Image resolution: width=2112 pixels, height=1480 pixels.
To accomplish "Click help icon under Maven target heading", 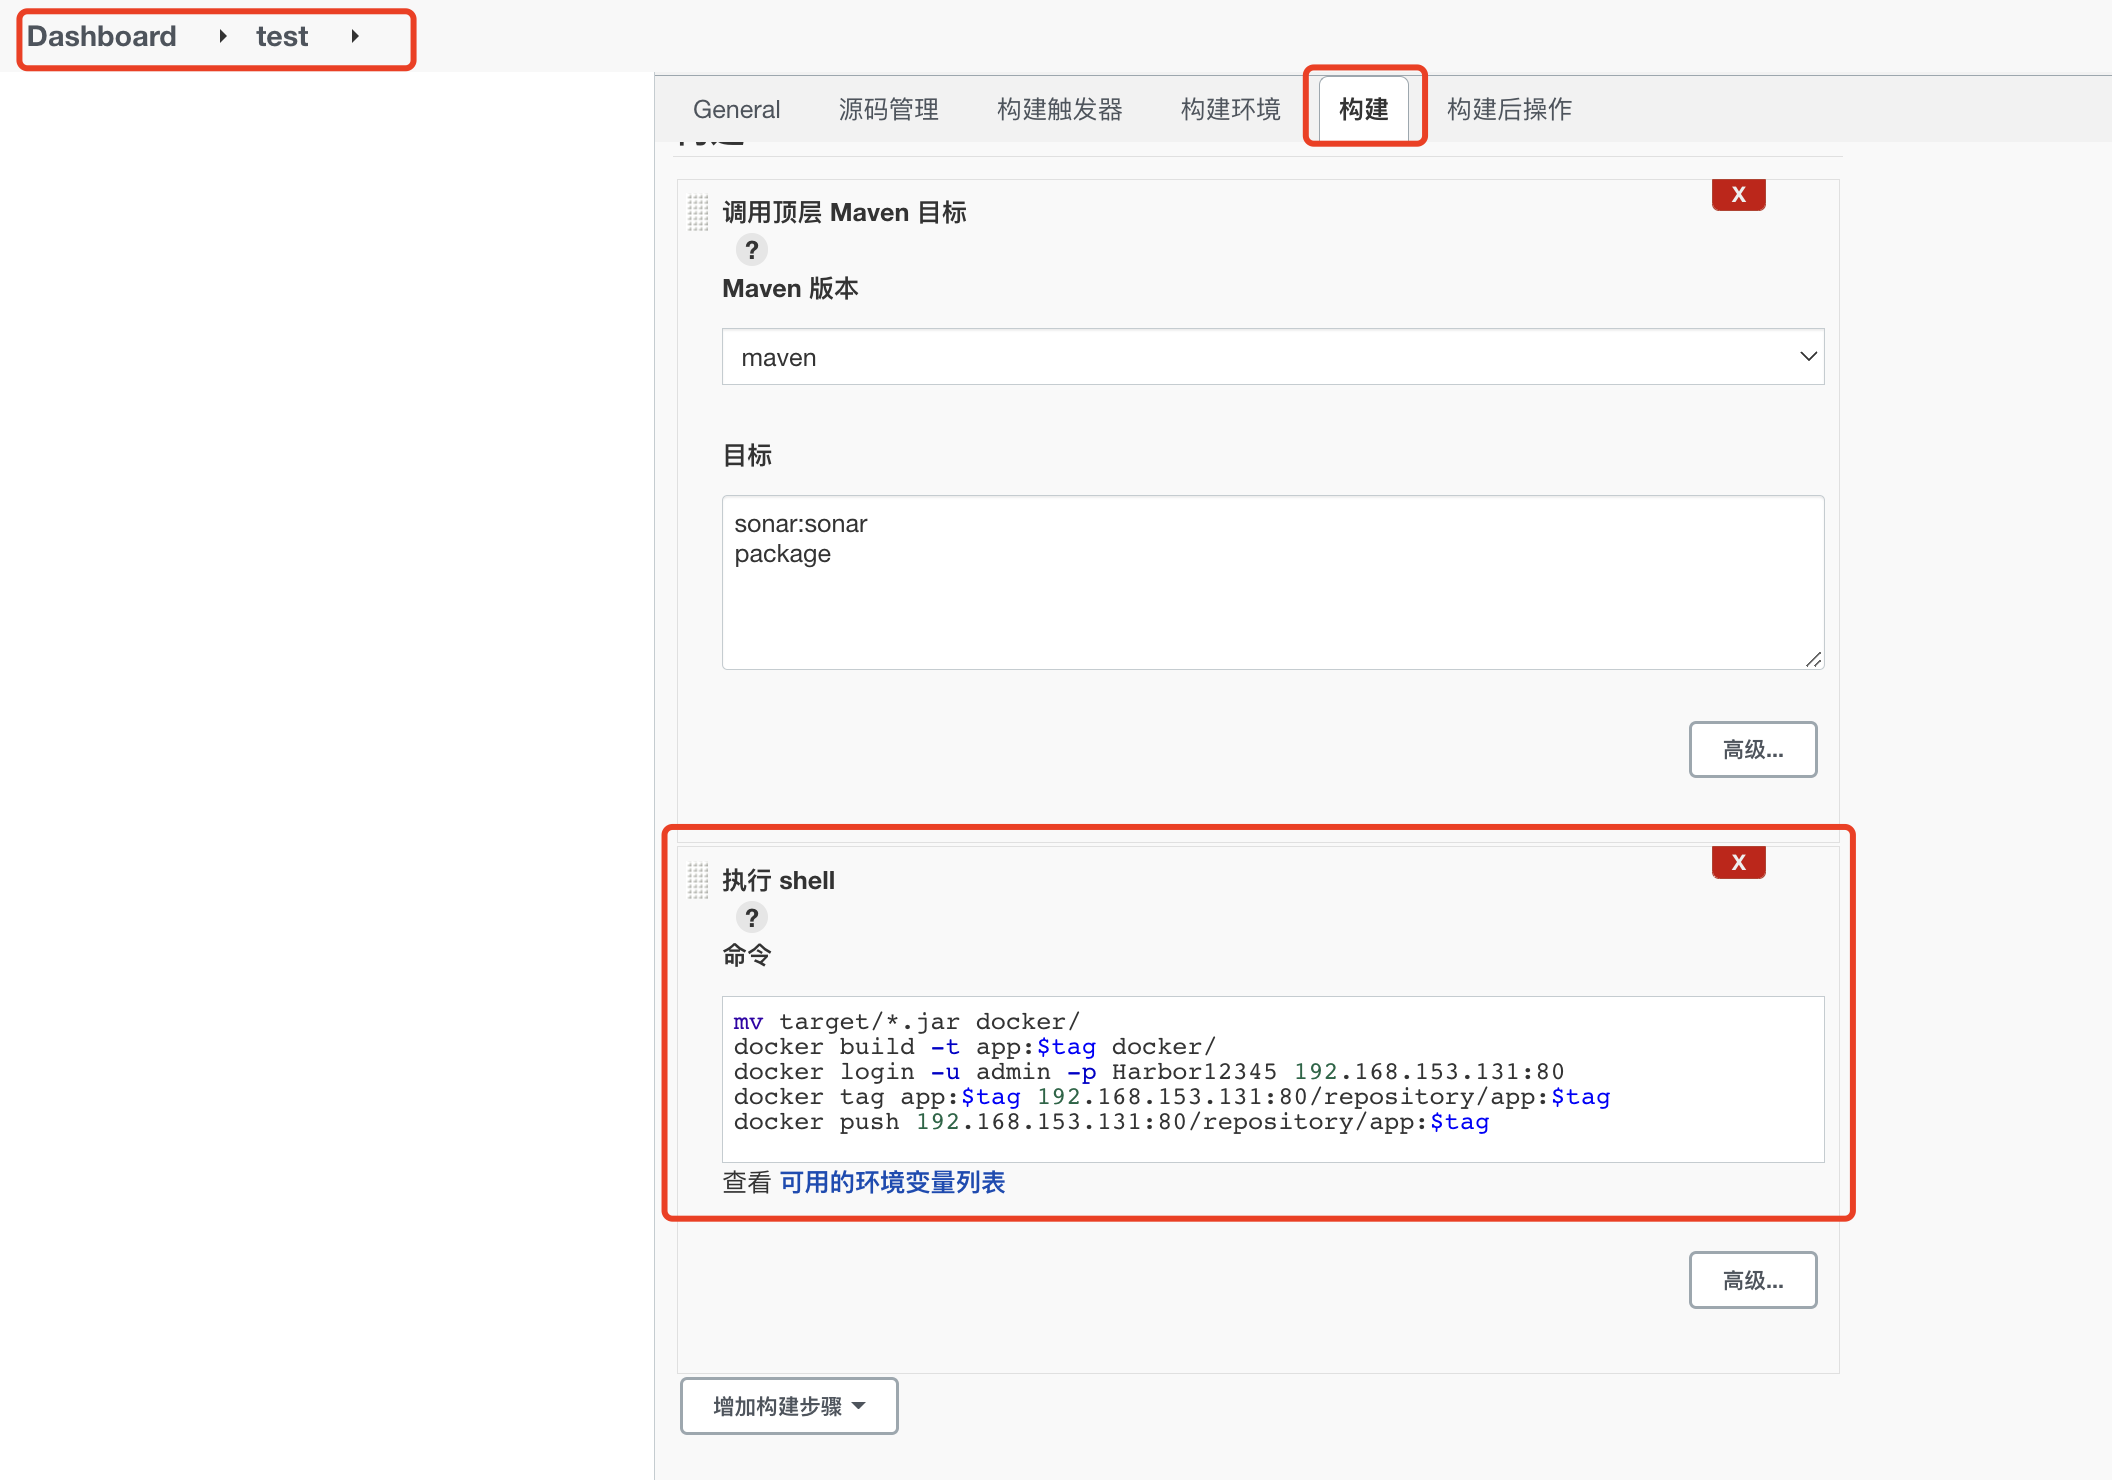I will (751, 249).
